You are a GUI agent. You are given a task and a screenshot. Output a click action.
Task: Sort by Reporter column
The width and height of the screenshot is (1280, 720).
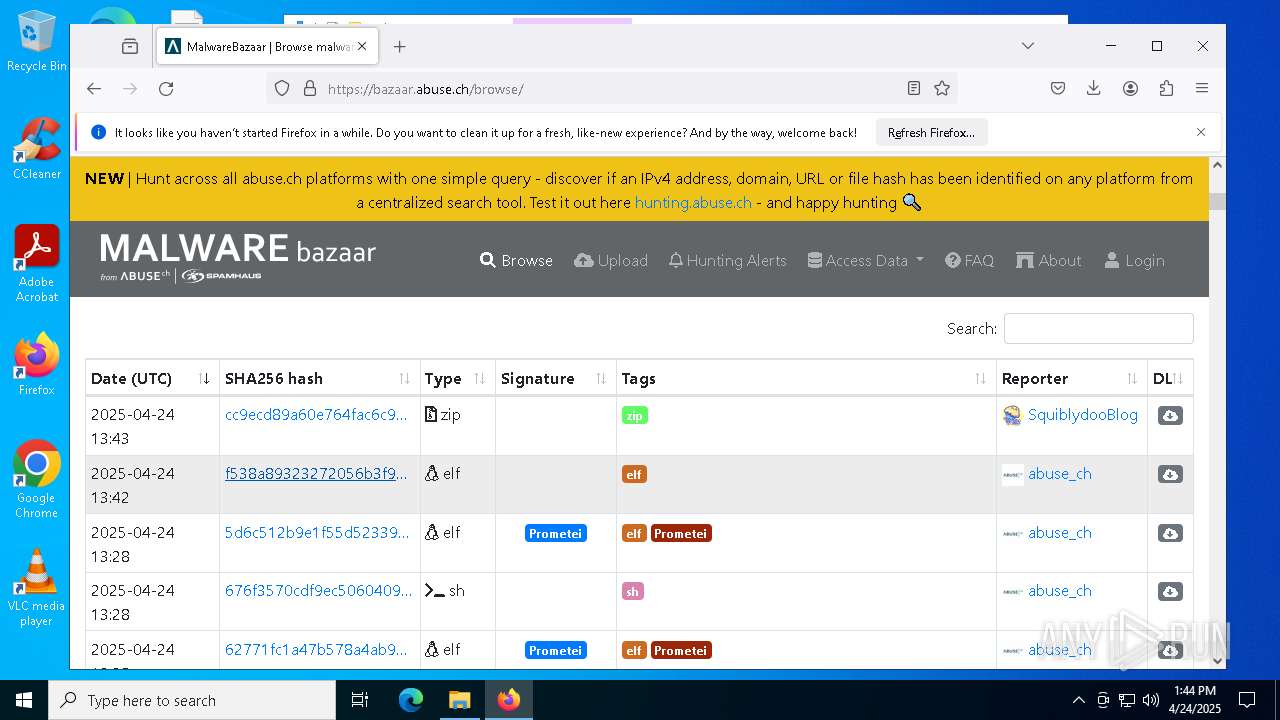(1071, 378)
